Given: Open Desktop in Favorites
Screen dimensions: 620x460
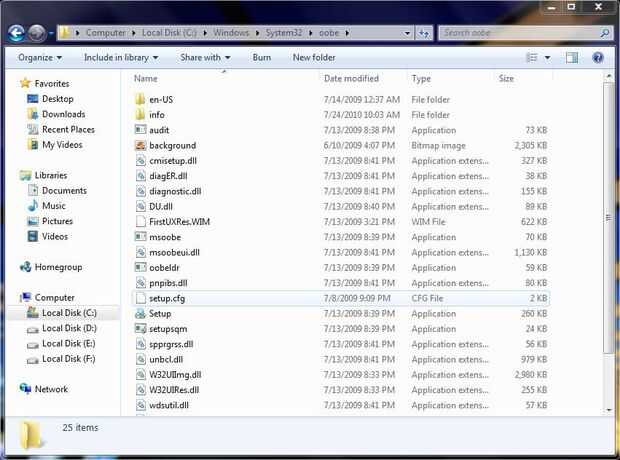Looking at the screenshot, I should coord(58,99).
